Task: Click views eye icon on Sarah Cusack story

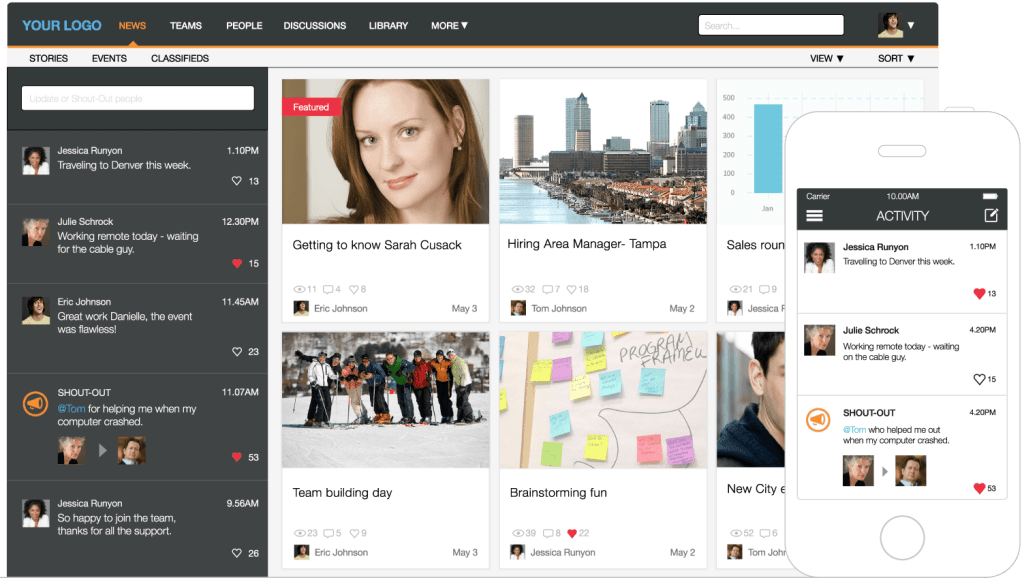Action: pos(299,289)
